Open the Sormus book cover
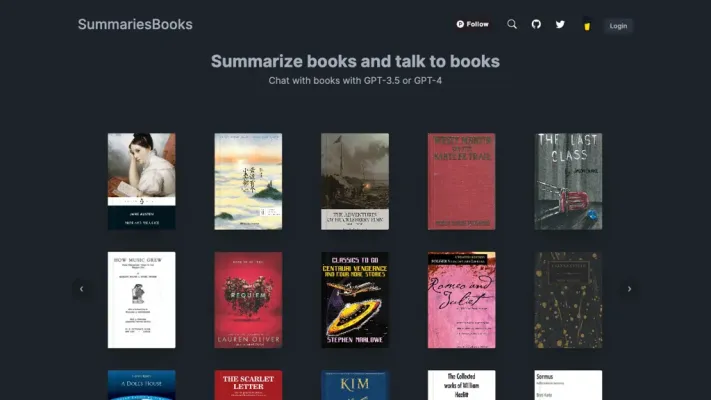 (x=568, y=385)
